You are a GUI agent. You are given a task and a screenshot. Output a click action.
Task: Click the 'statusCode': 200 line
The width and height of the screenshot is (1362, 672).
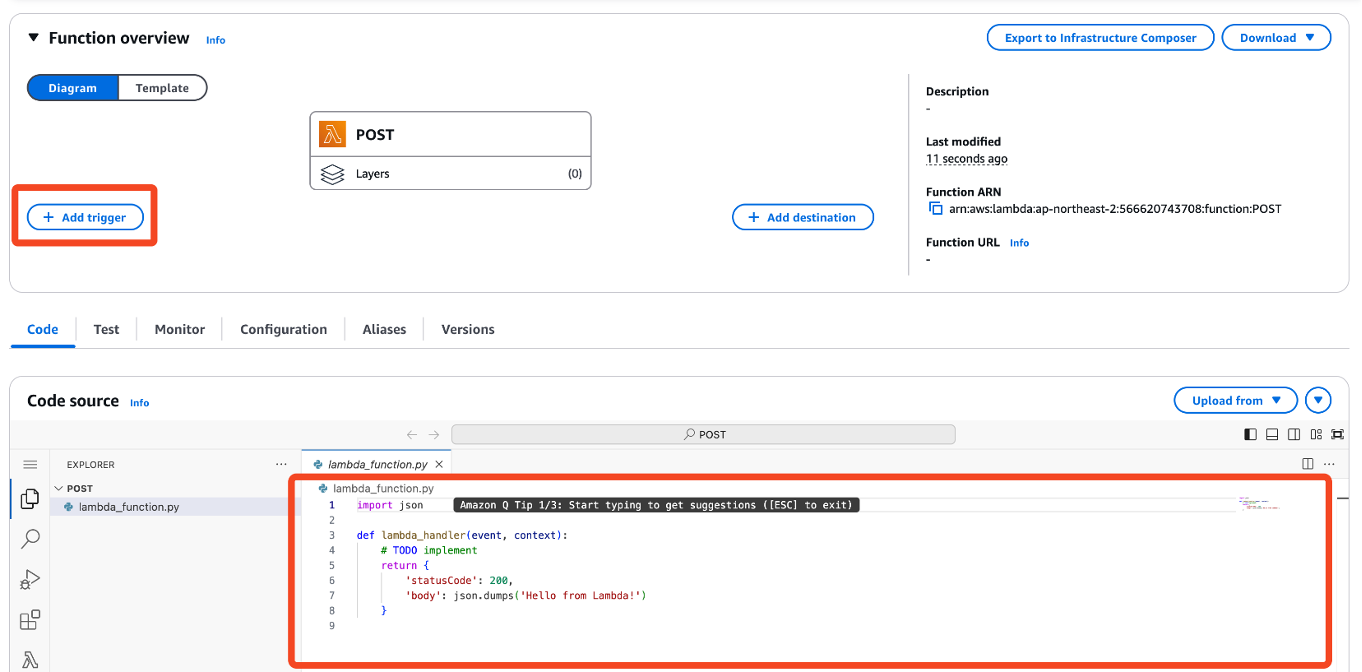[x=459, y=580]
